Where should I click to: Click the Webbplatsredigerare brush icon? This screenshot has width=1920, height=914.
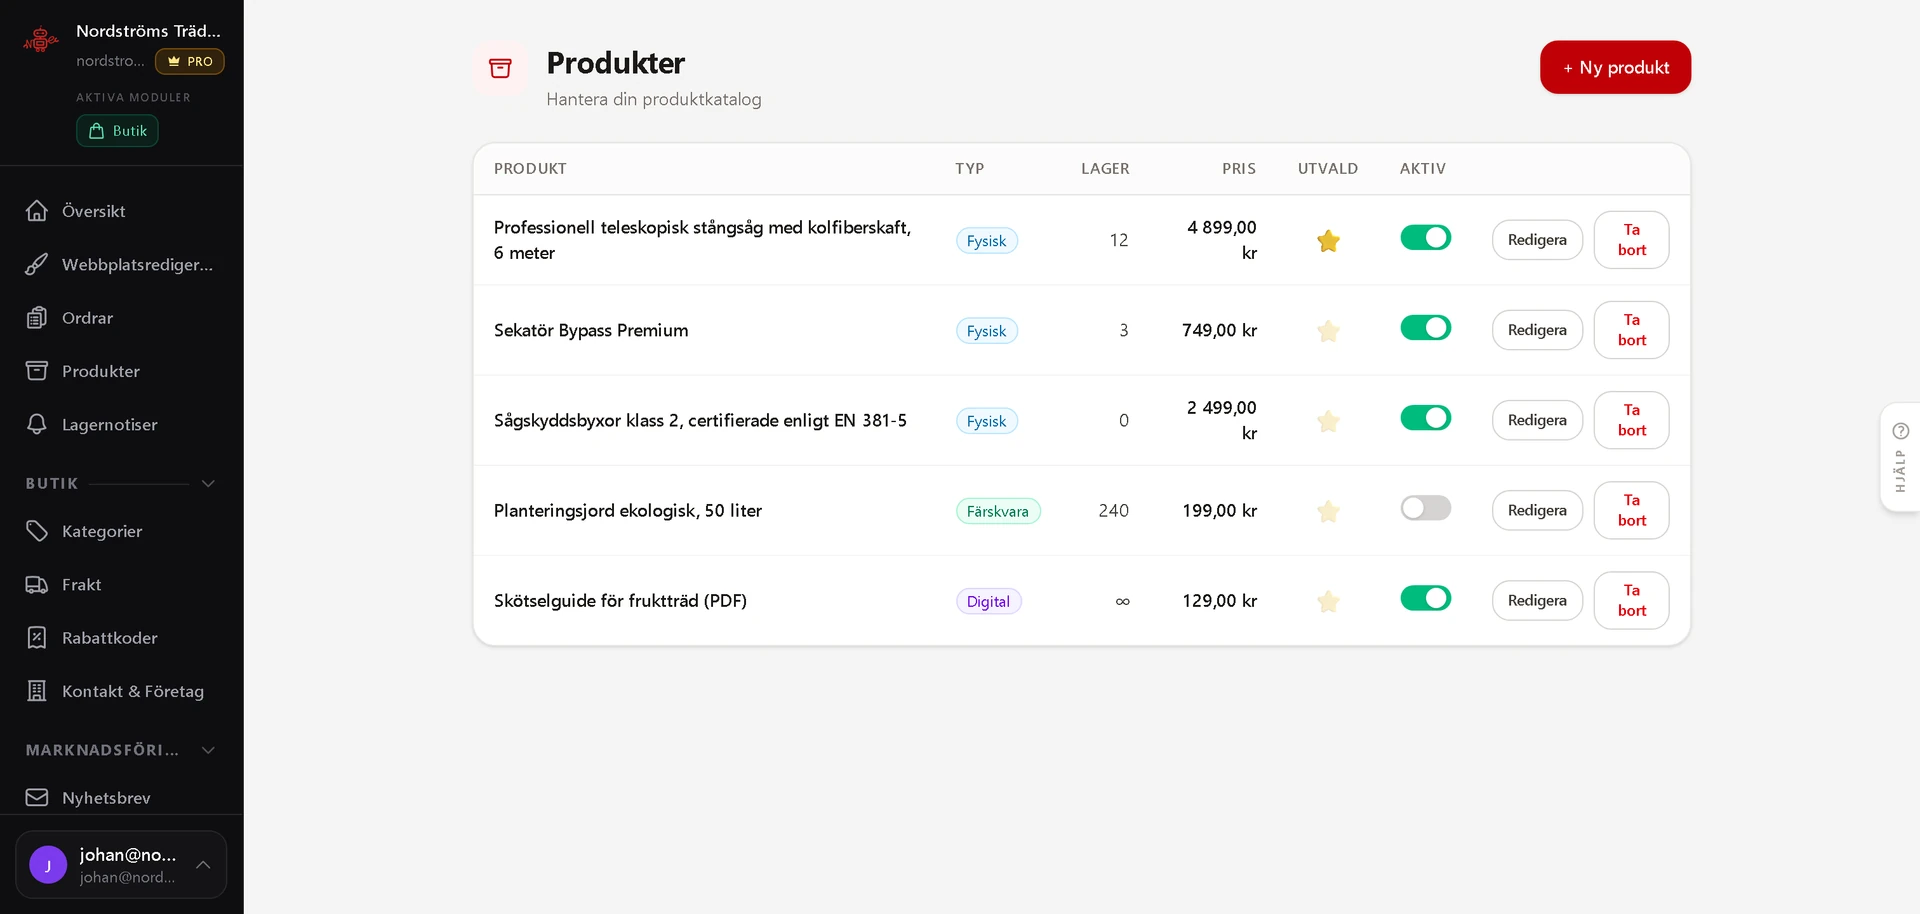coord(37,264)
